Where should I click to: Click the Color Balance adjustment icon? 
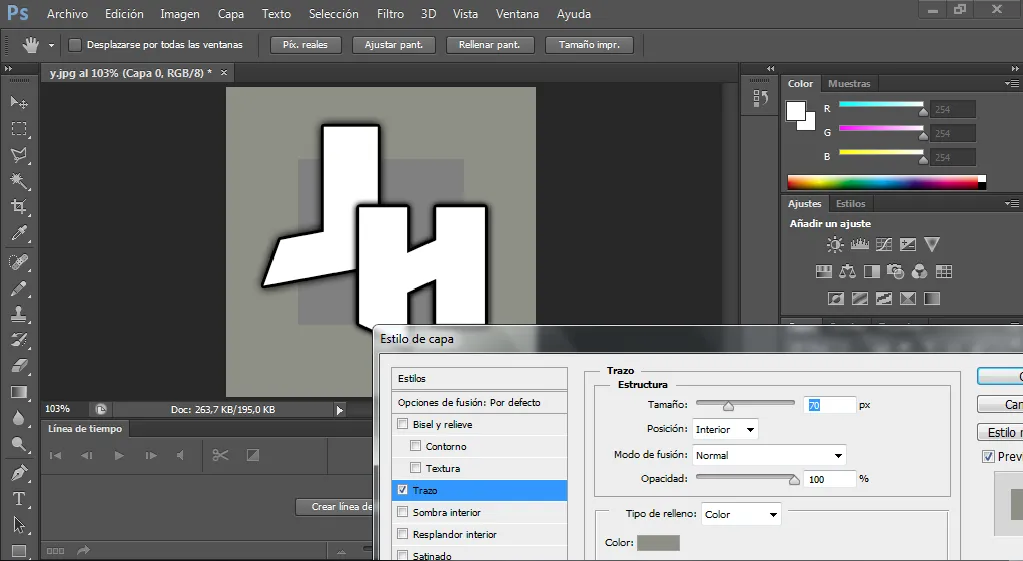[847, 271]
